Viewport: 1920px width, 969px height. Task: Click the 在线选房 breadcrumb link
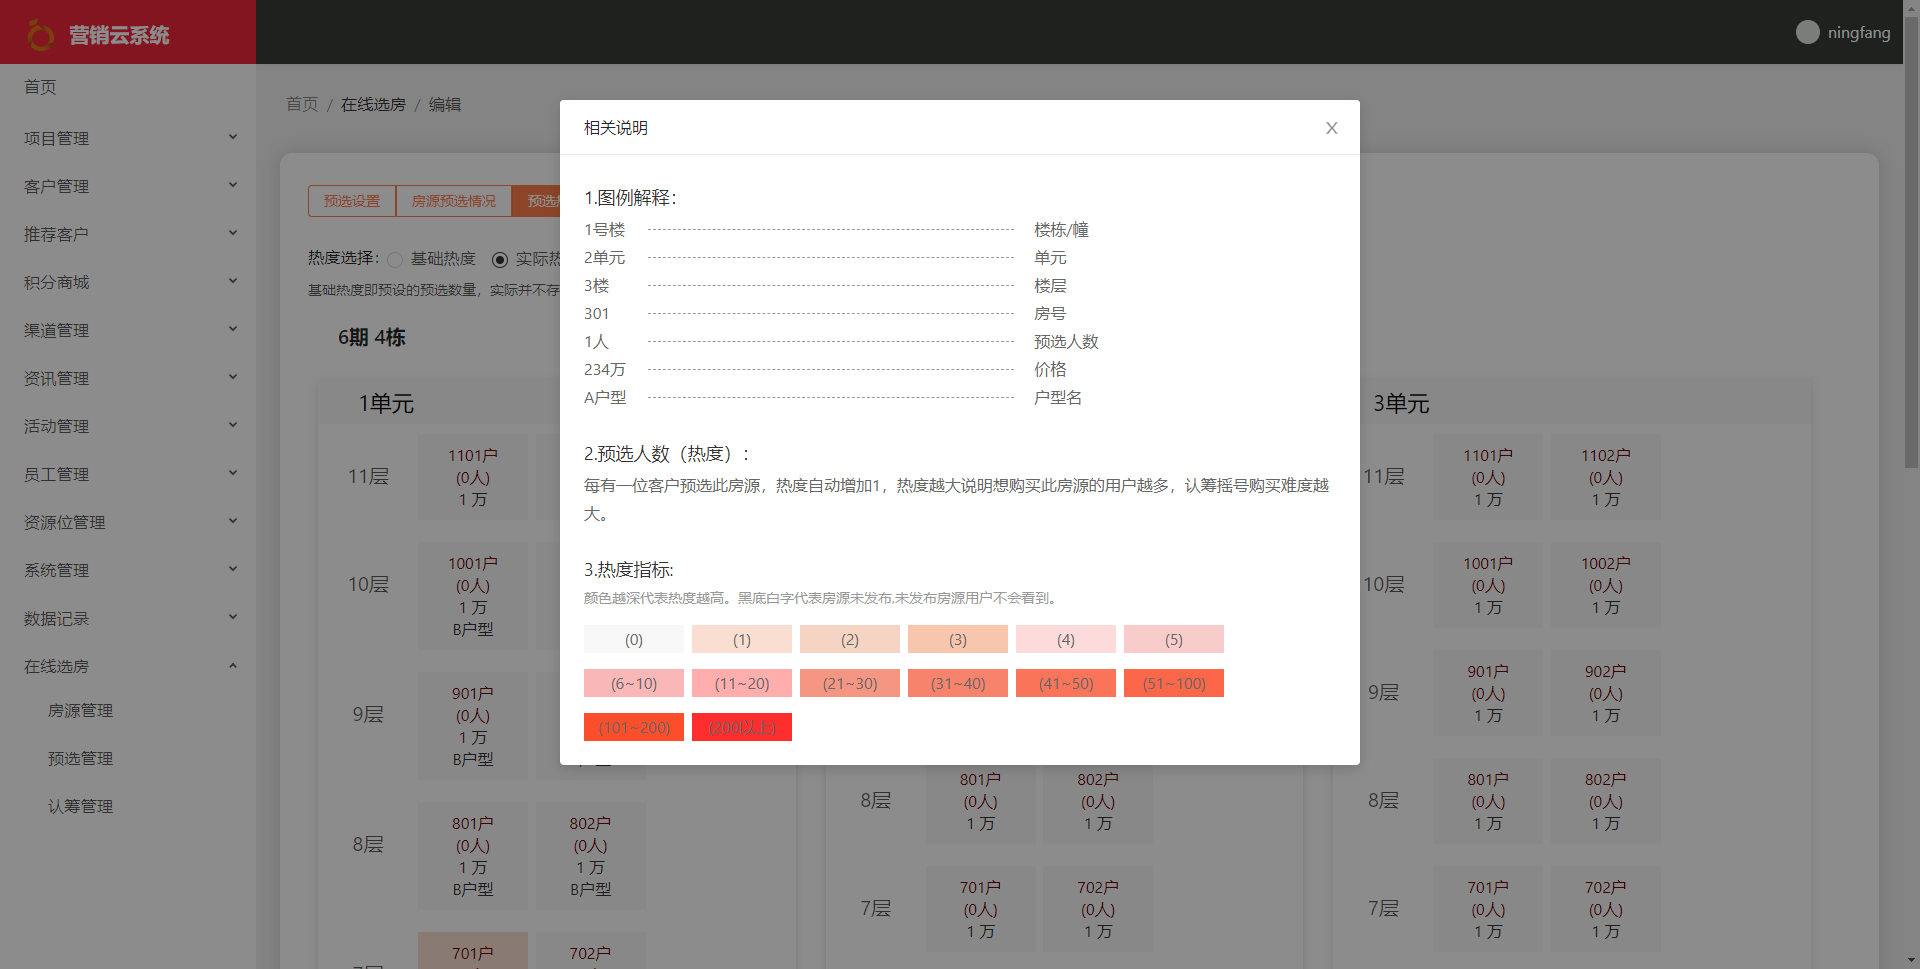pos(373,104)
